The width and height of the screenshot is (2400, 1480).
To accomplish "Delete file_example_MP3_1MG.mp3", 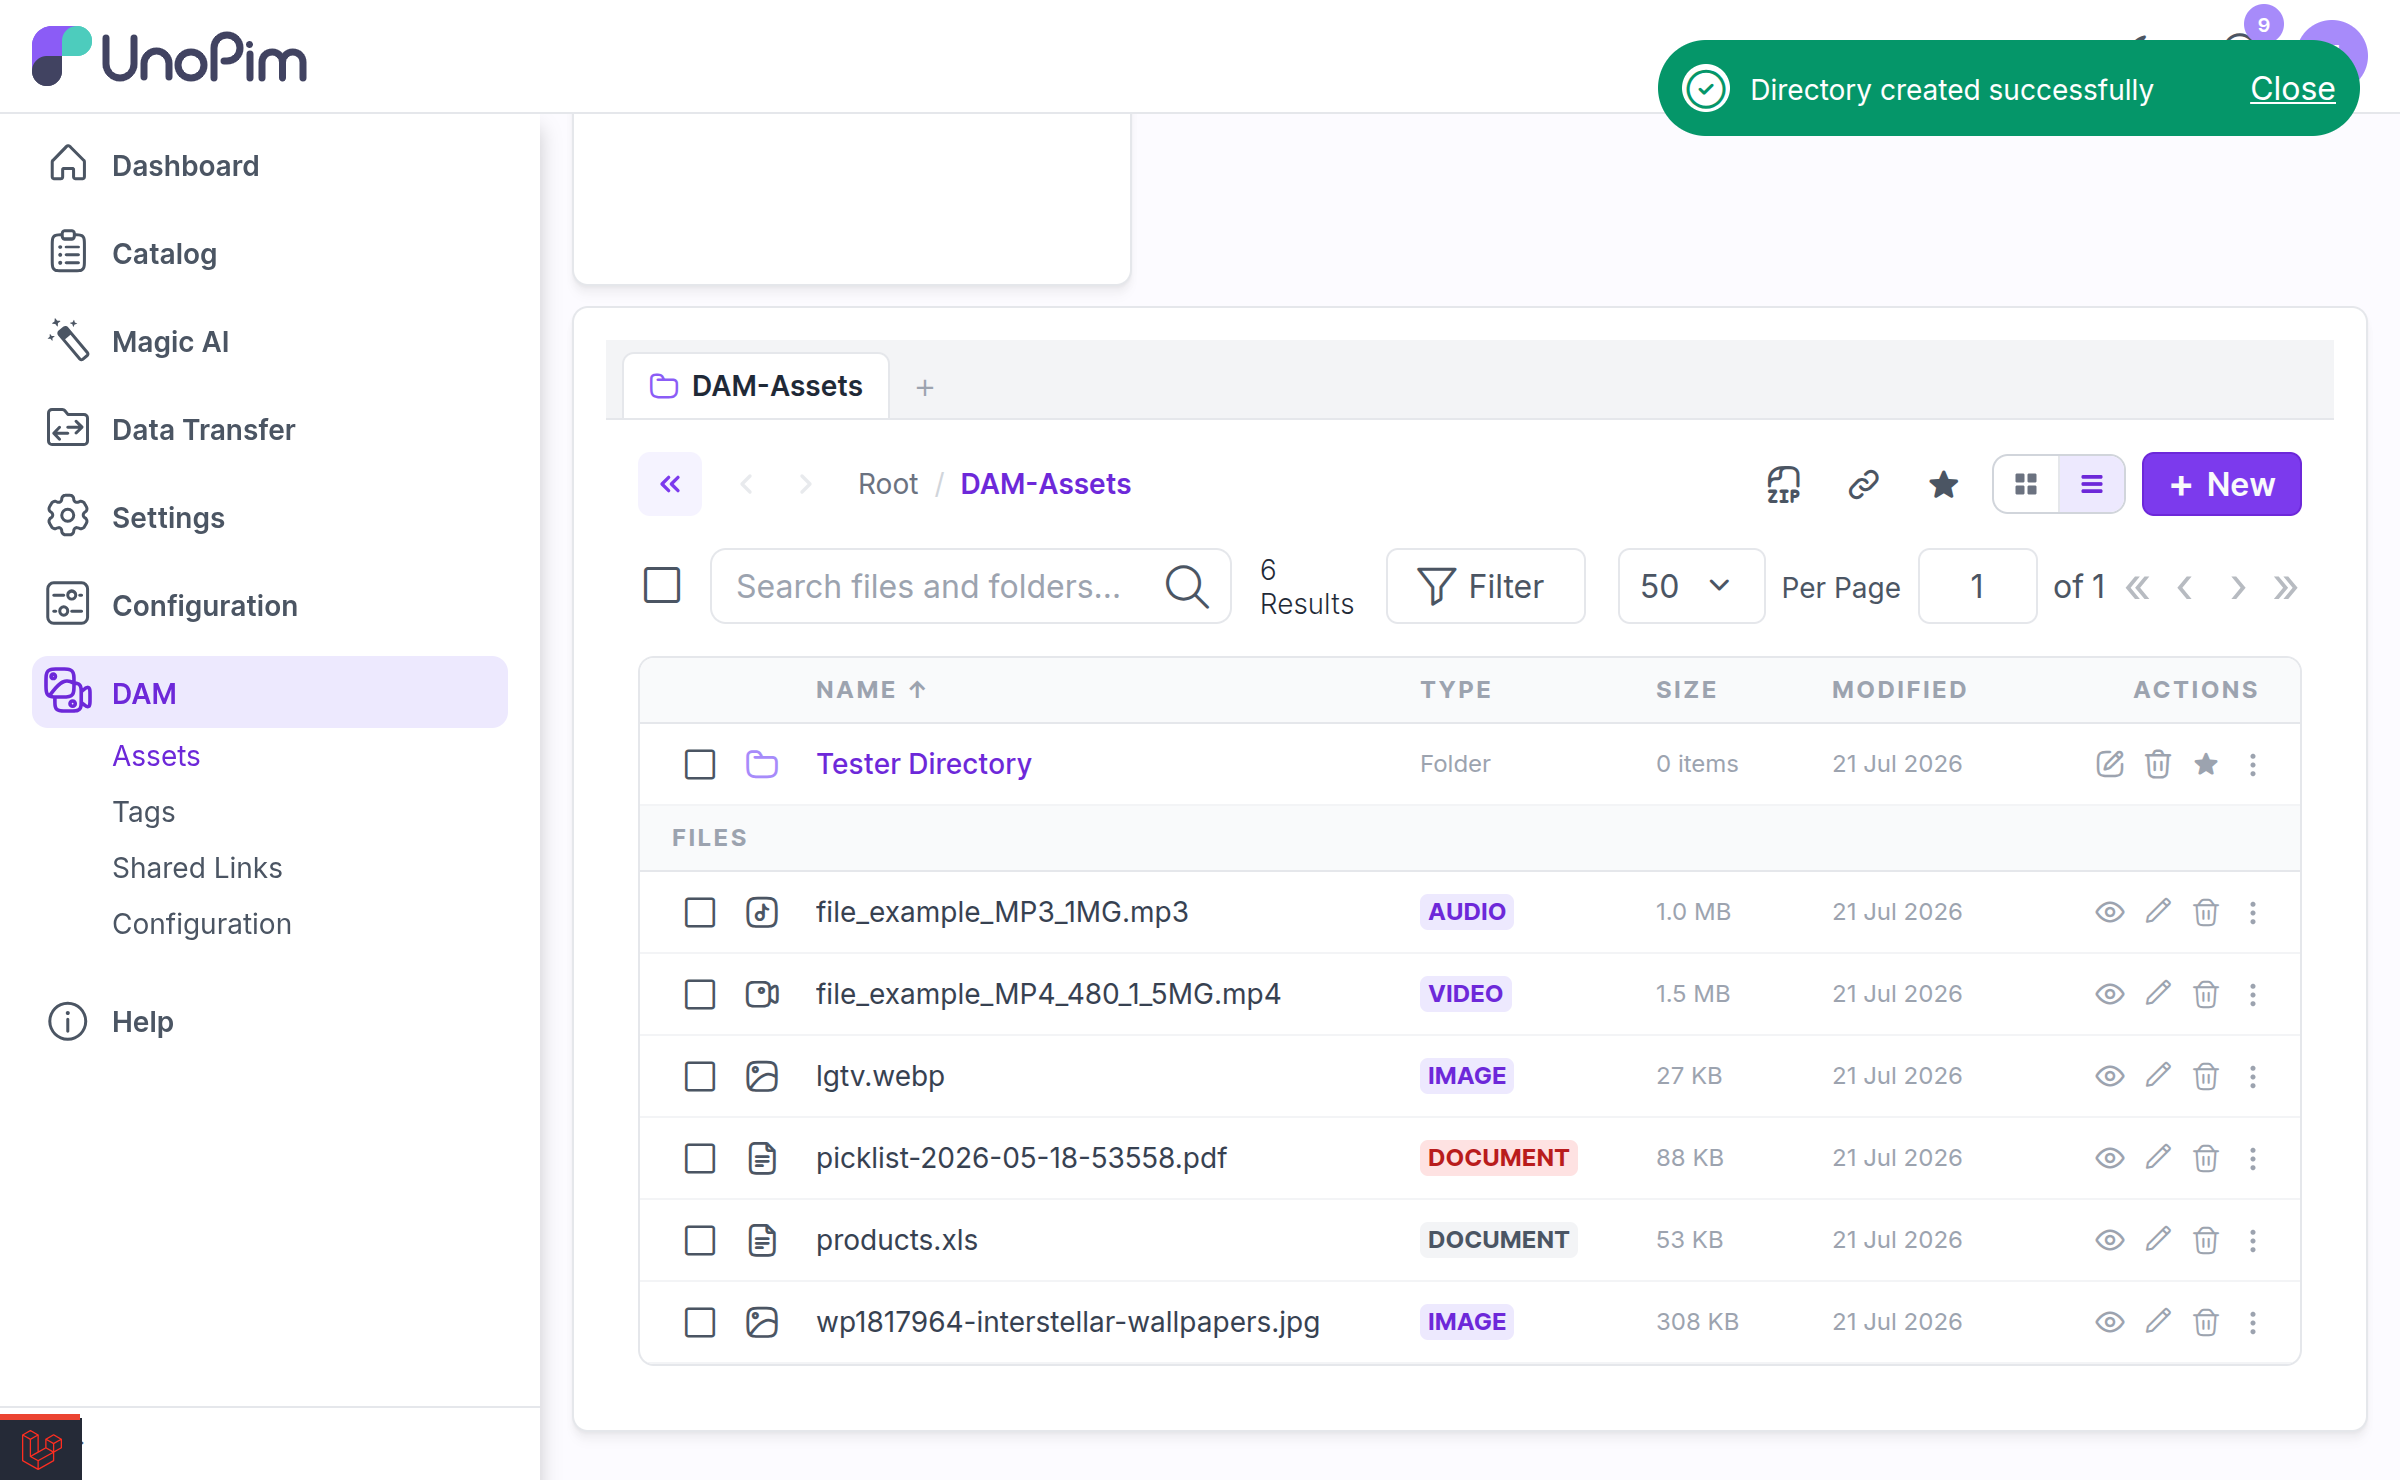I will (x=2205, y=912).
